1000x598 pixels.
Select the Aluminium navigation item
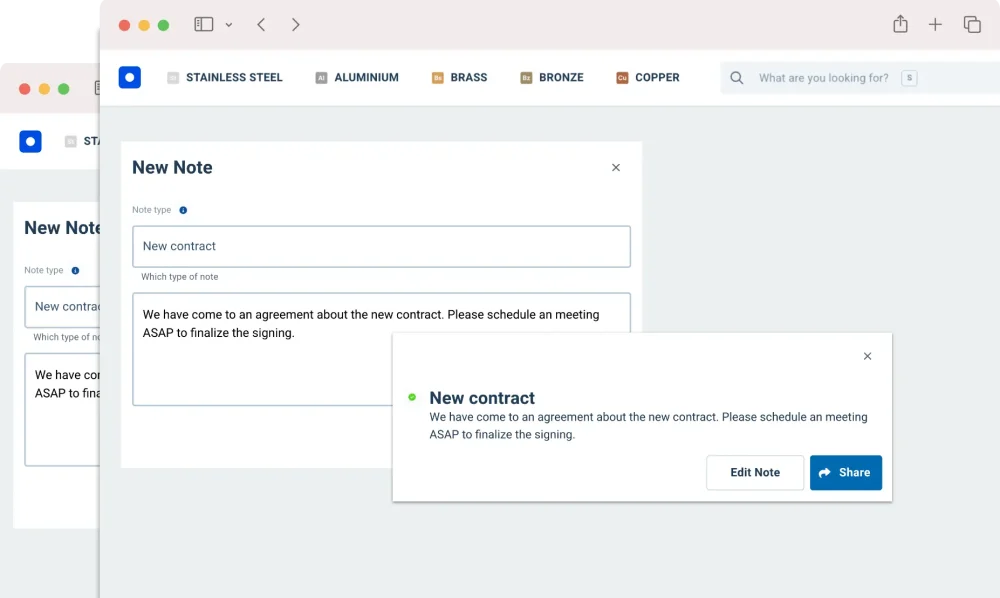coord(357,78)
